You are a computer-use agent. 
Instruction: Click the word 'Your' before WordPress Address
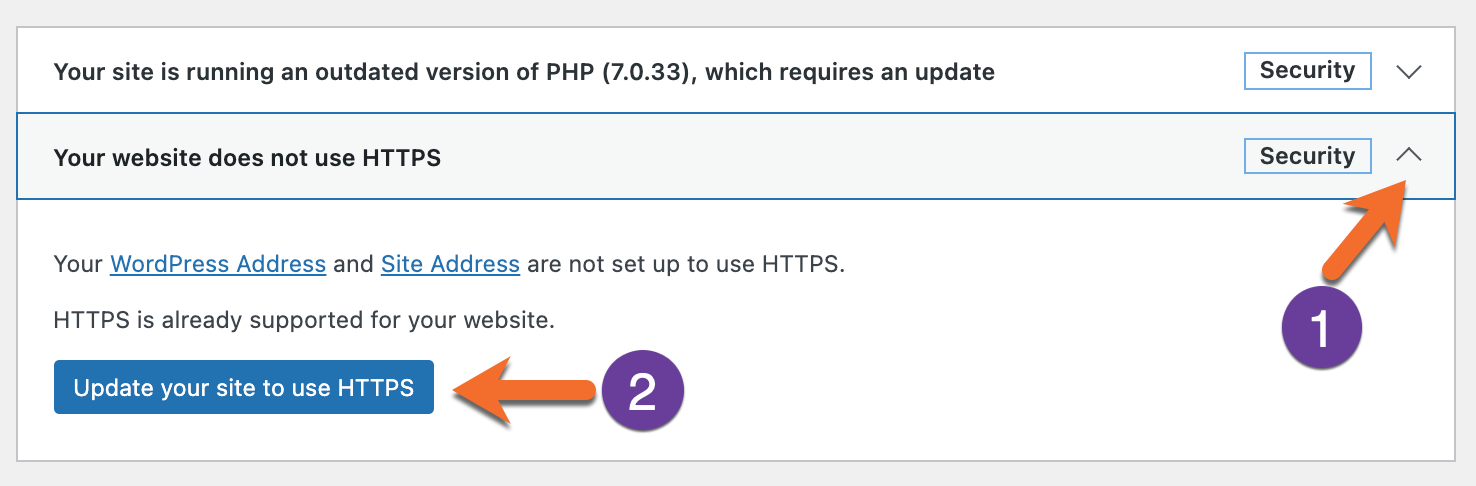coord(78,265)
